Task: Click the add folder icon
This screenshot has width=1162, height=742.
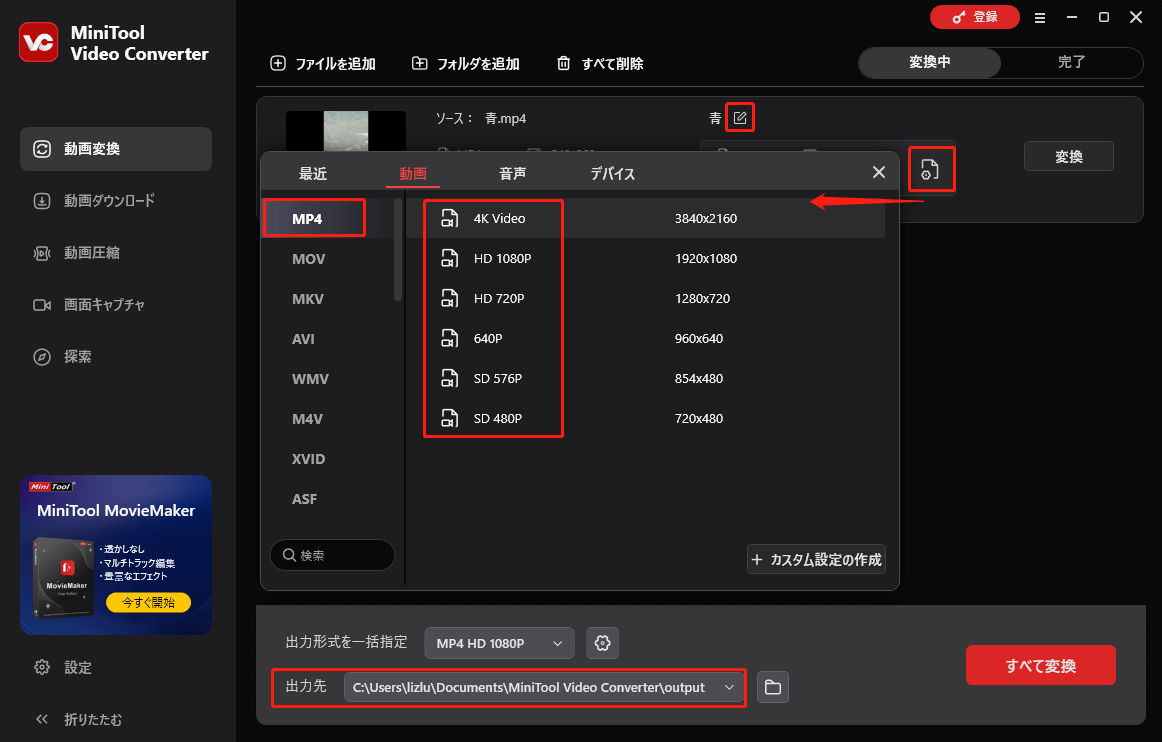Action: tap(419, 63)
